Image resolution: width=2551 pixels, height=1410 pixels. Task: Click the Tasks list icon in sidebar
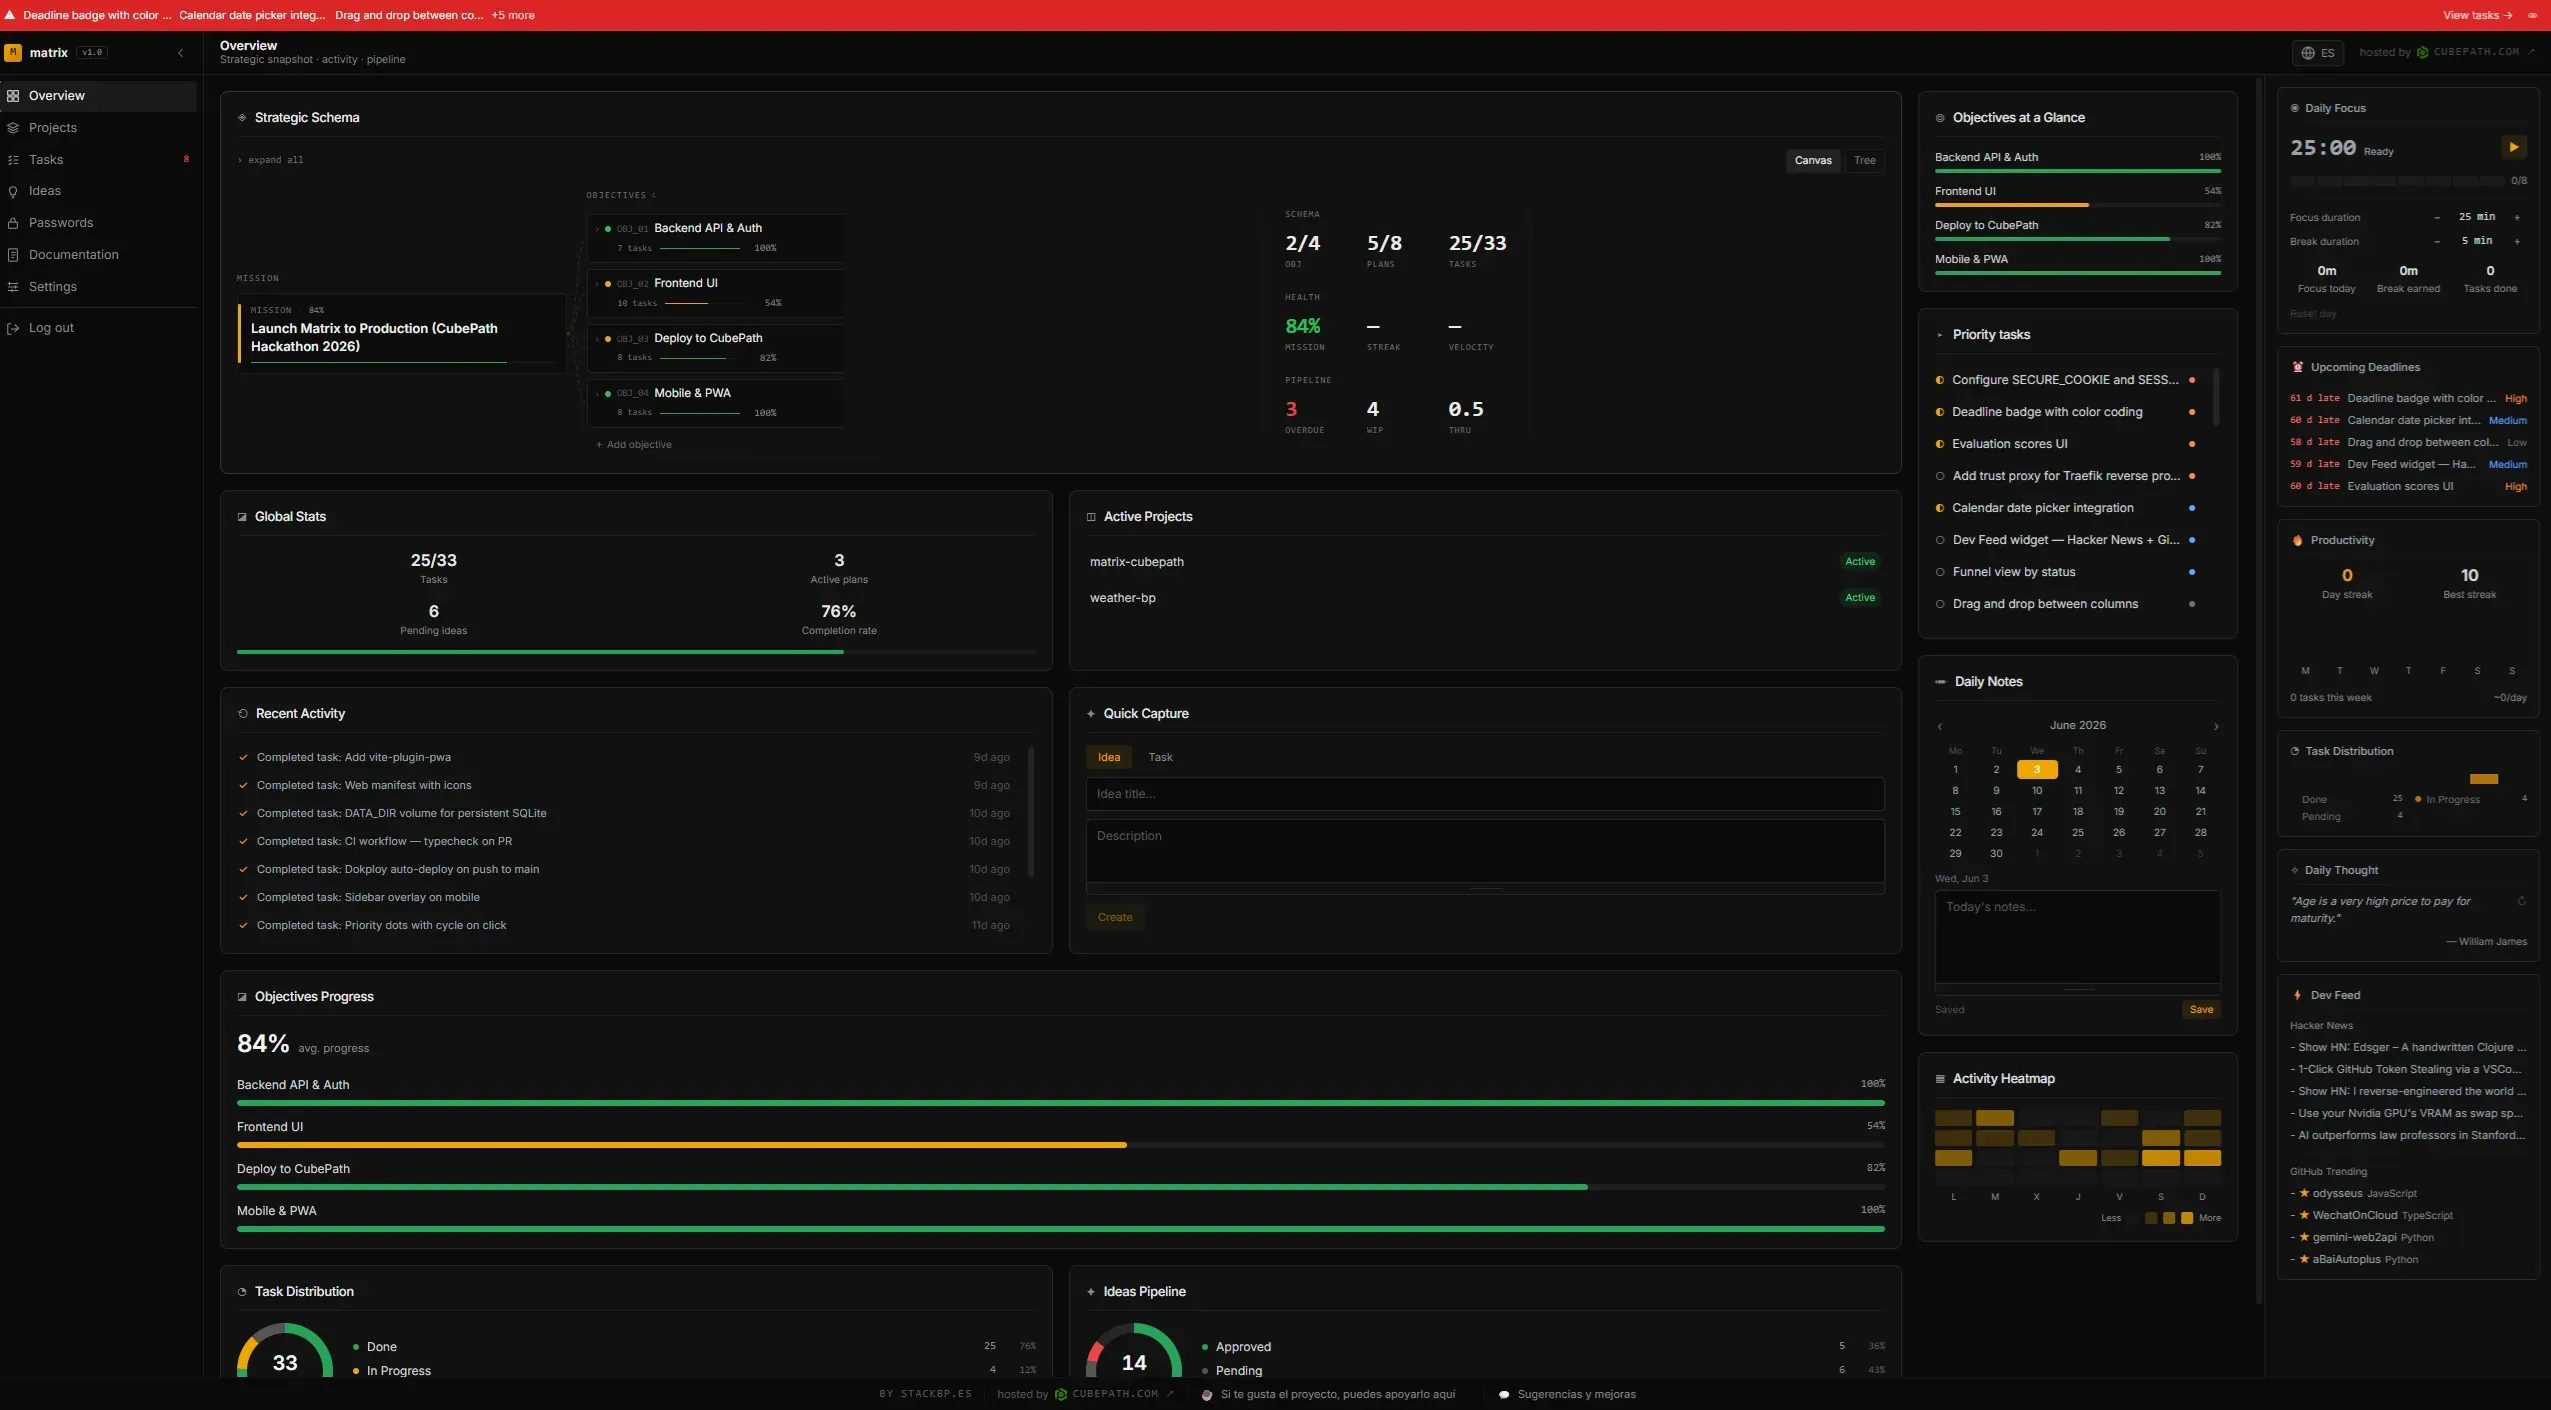pyautogui.click(x=13, y=160)
